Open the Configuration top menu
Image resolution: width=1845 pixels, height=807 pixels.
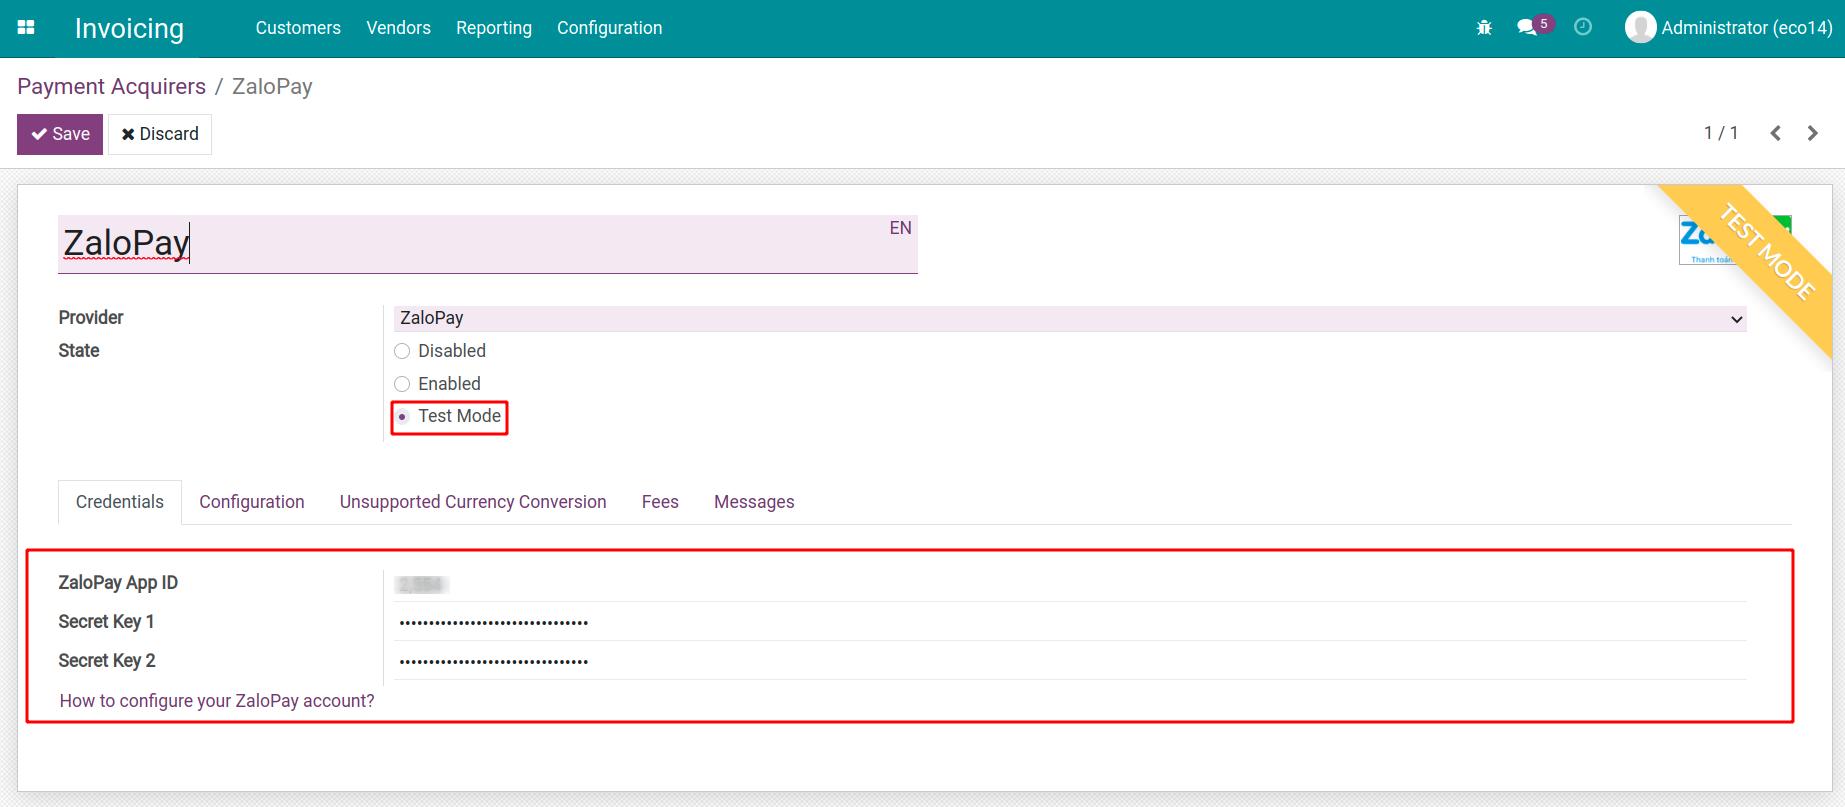610,28
